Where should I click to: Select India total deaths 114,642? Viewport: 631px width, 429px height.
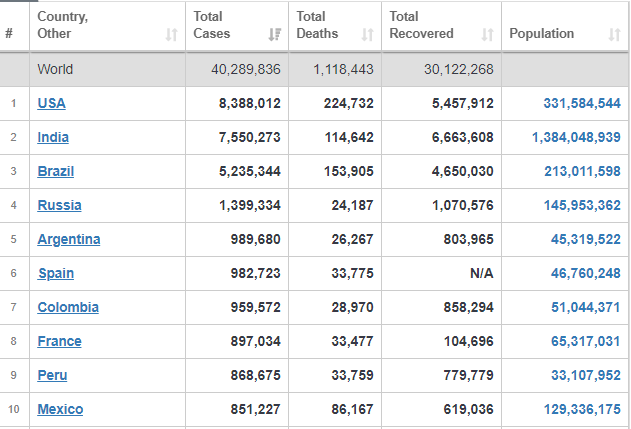click(x=349, y=137)
